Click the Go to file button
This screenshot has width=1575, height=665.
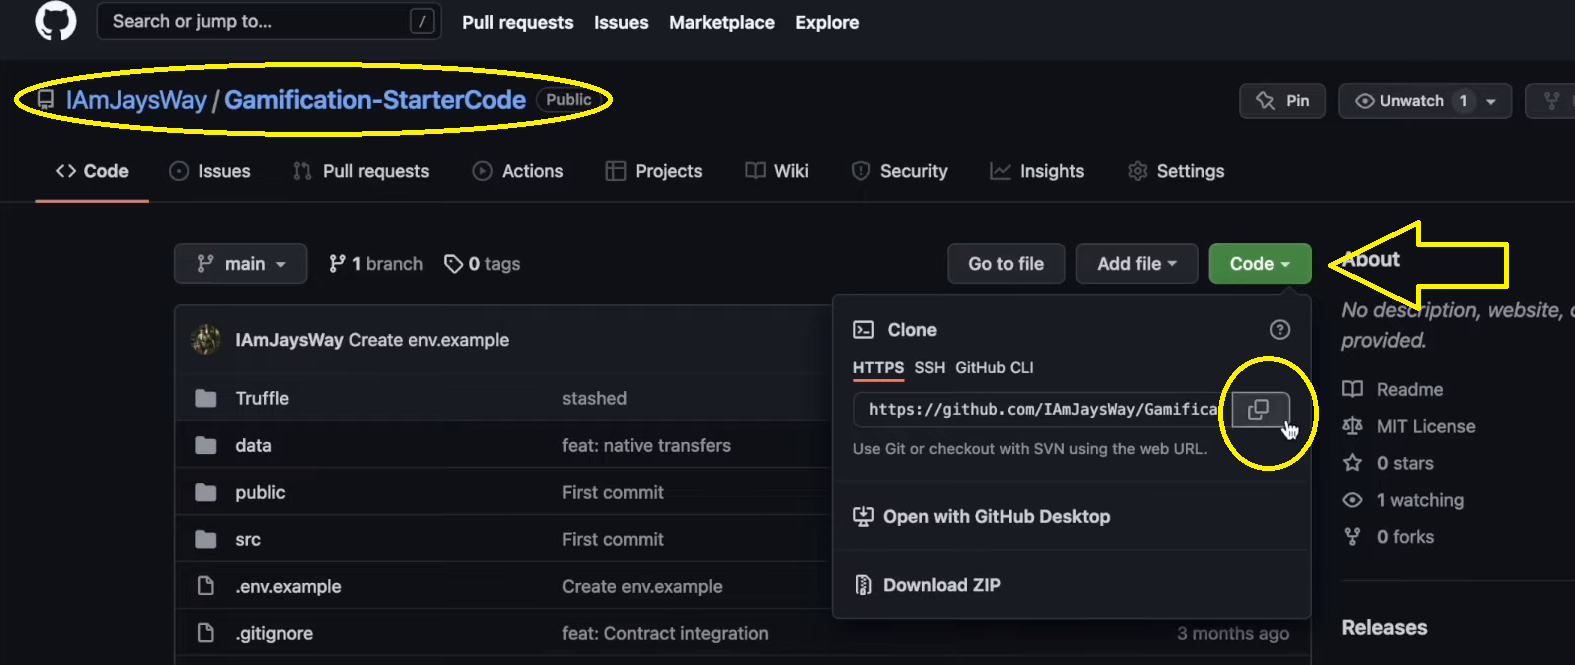1006,264
